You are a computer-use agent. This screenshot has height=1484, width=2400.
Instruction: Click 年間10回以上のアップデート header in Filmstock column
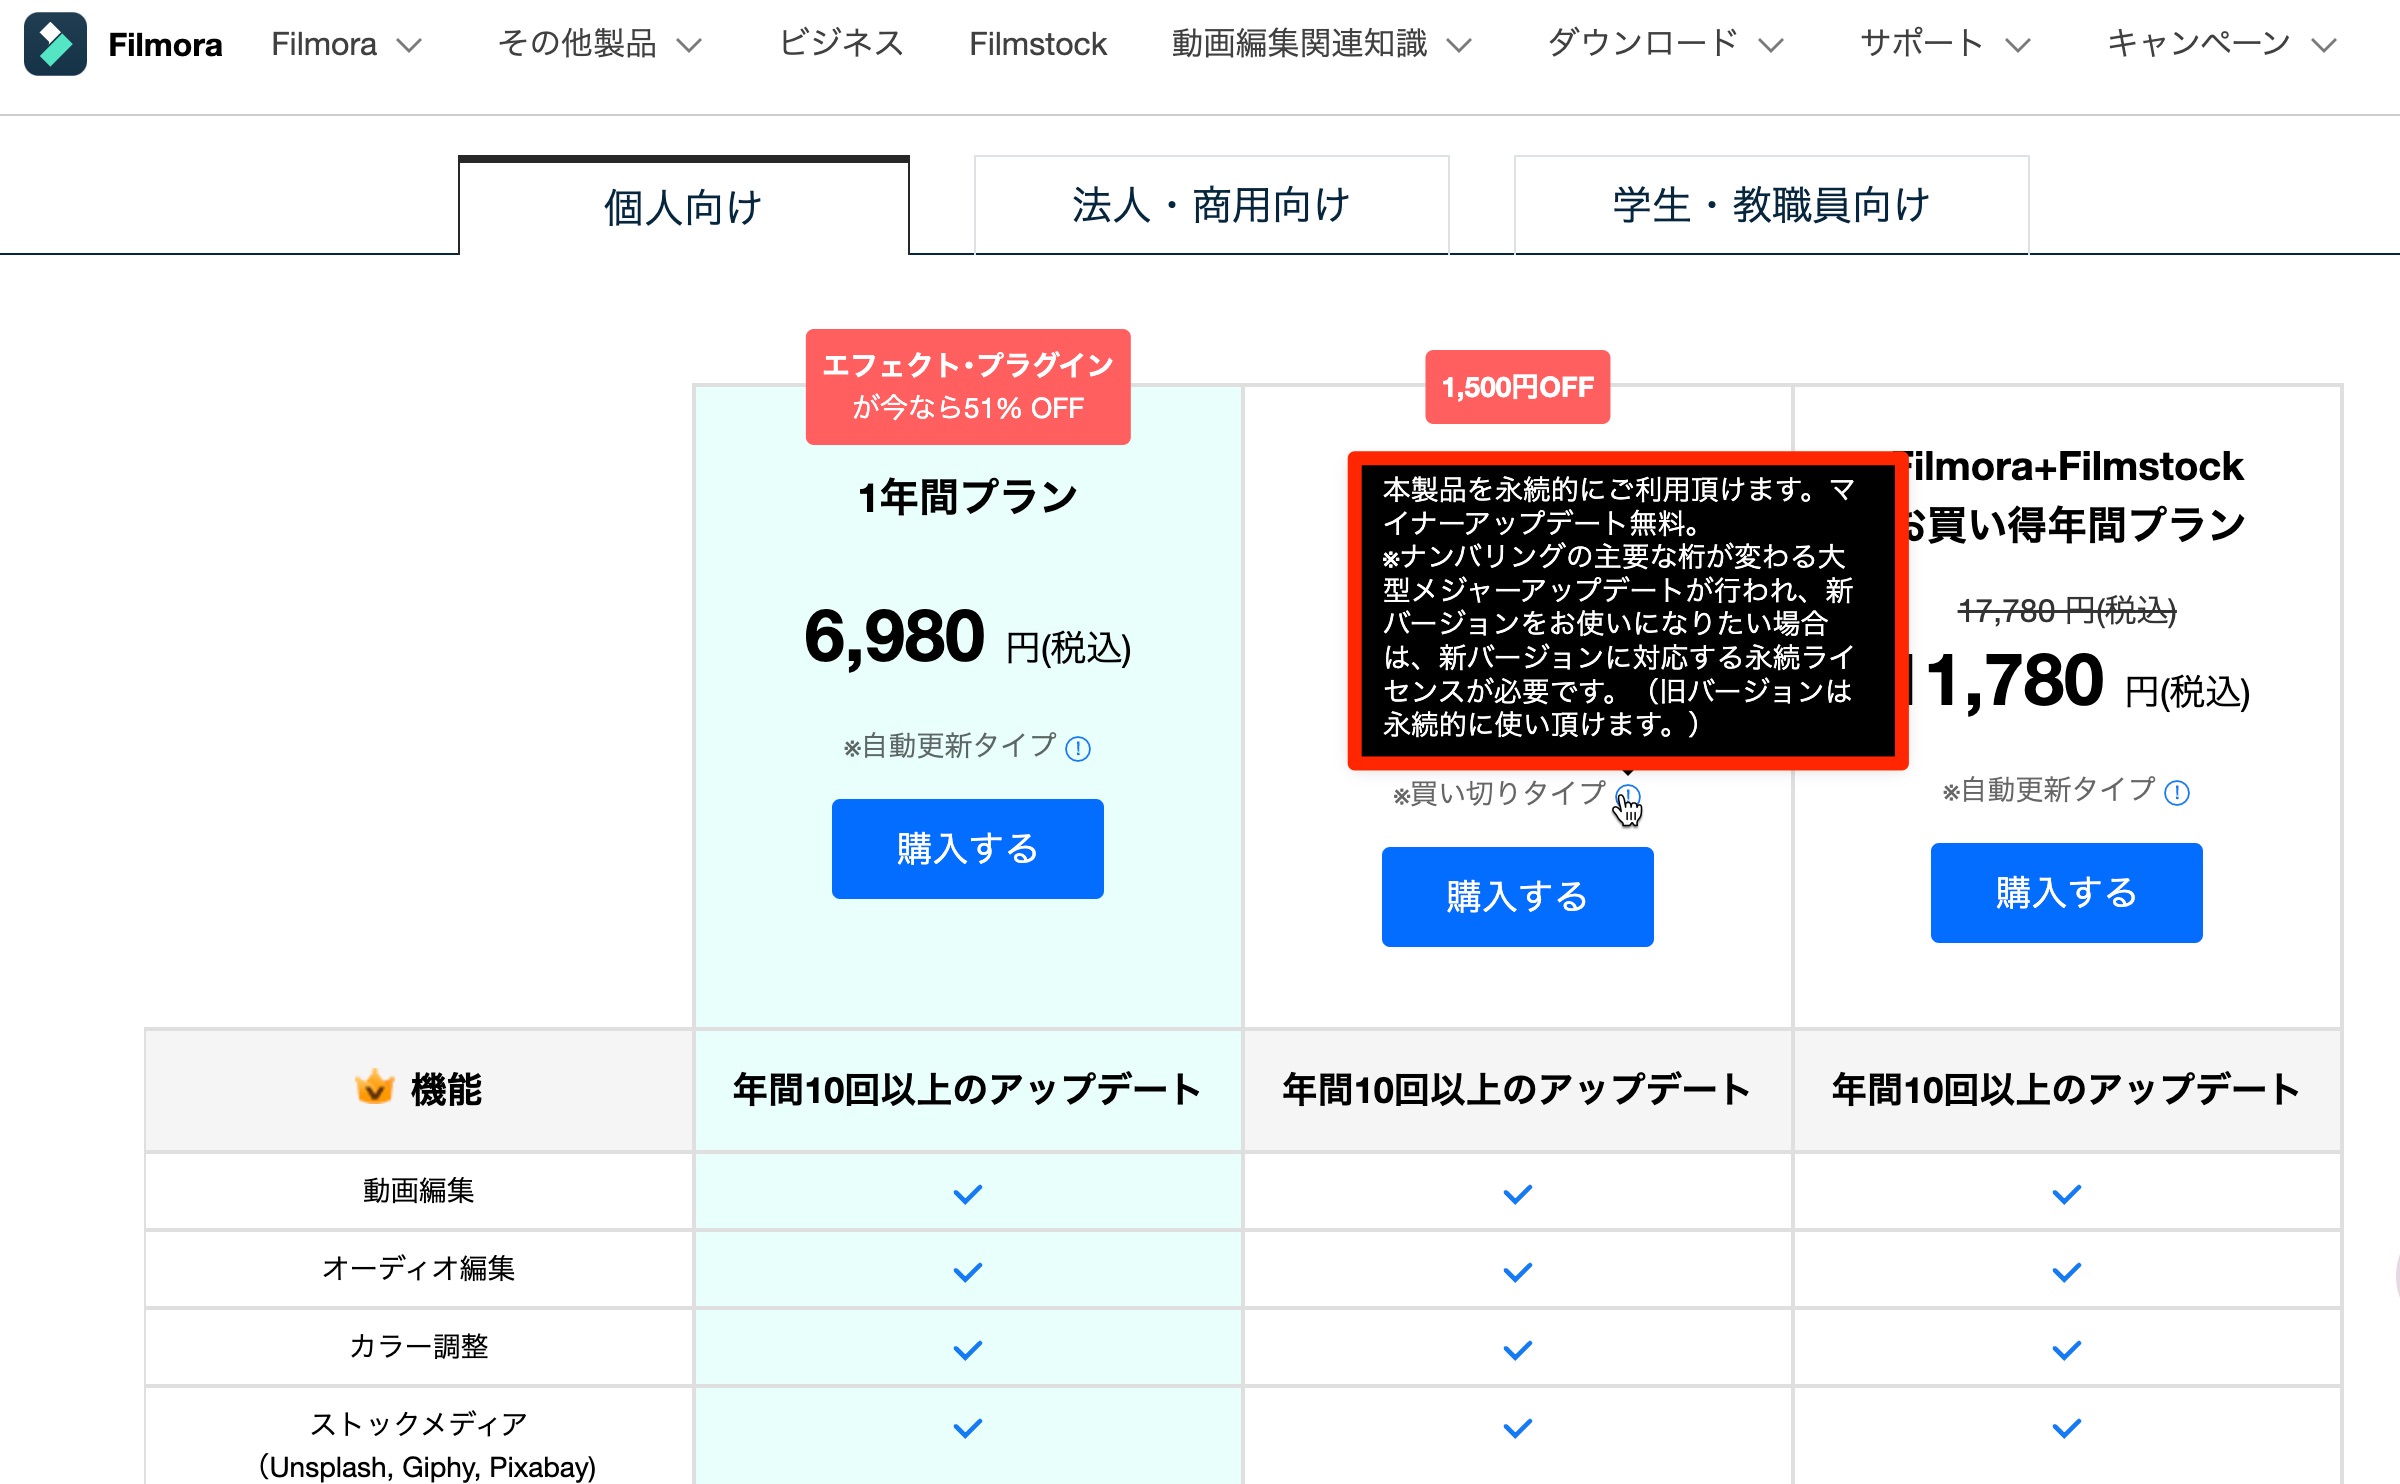pos(2066,1089)
